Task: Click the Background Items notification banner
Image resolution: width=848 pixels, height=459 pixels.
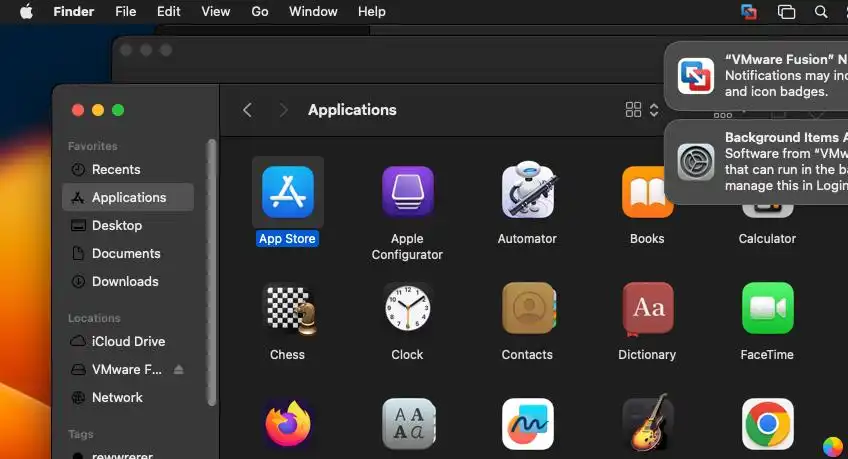Action: point(757,162)
